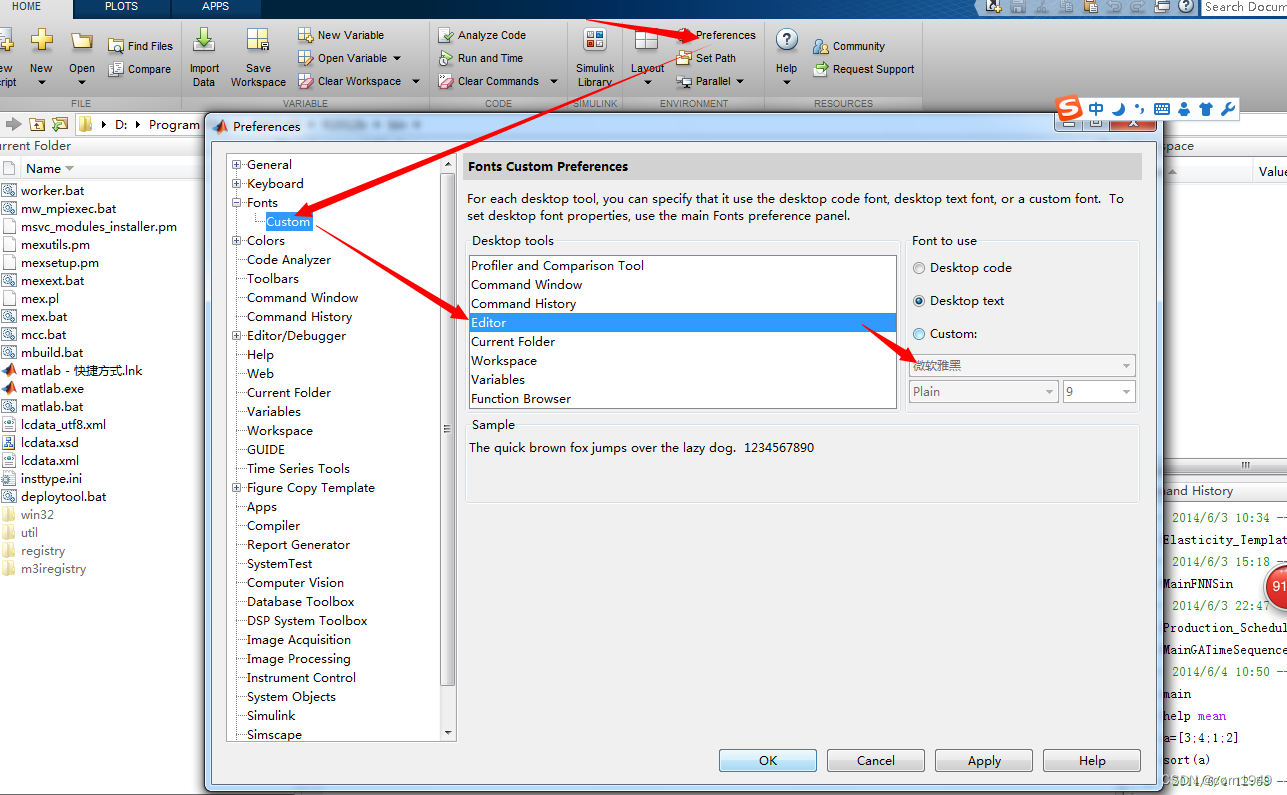This screenshot has height=795, width=1287.
Task: Select Function Browser in Desktop tools
Action: click(x=683, y=399)
